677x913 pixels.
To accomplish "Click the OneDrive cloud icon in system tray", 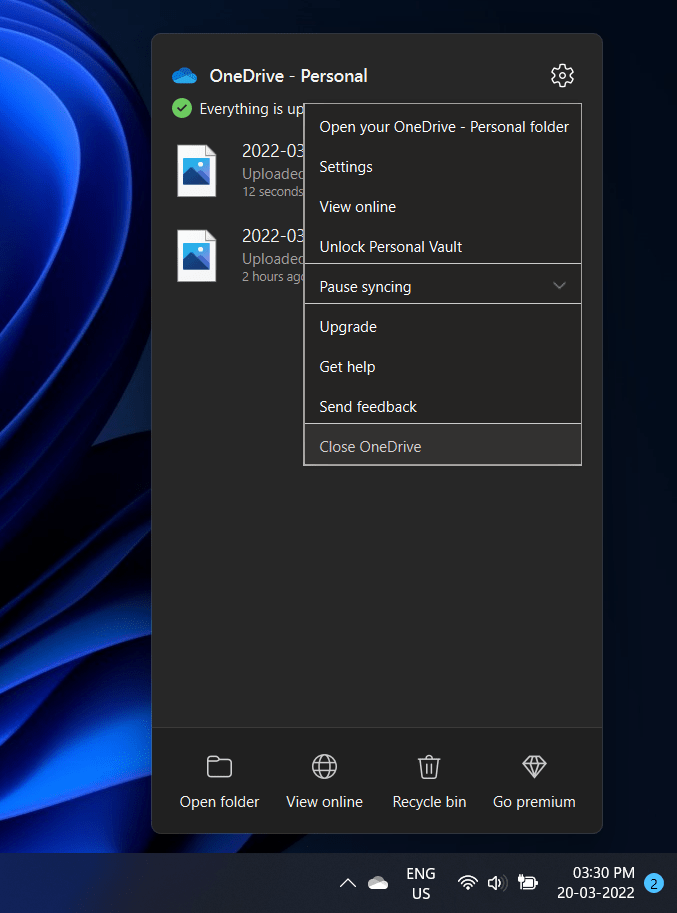I will [x=378, y=883].
